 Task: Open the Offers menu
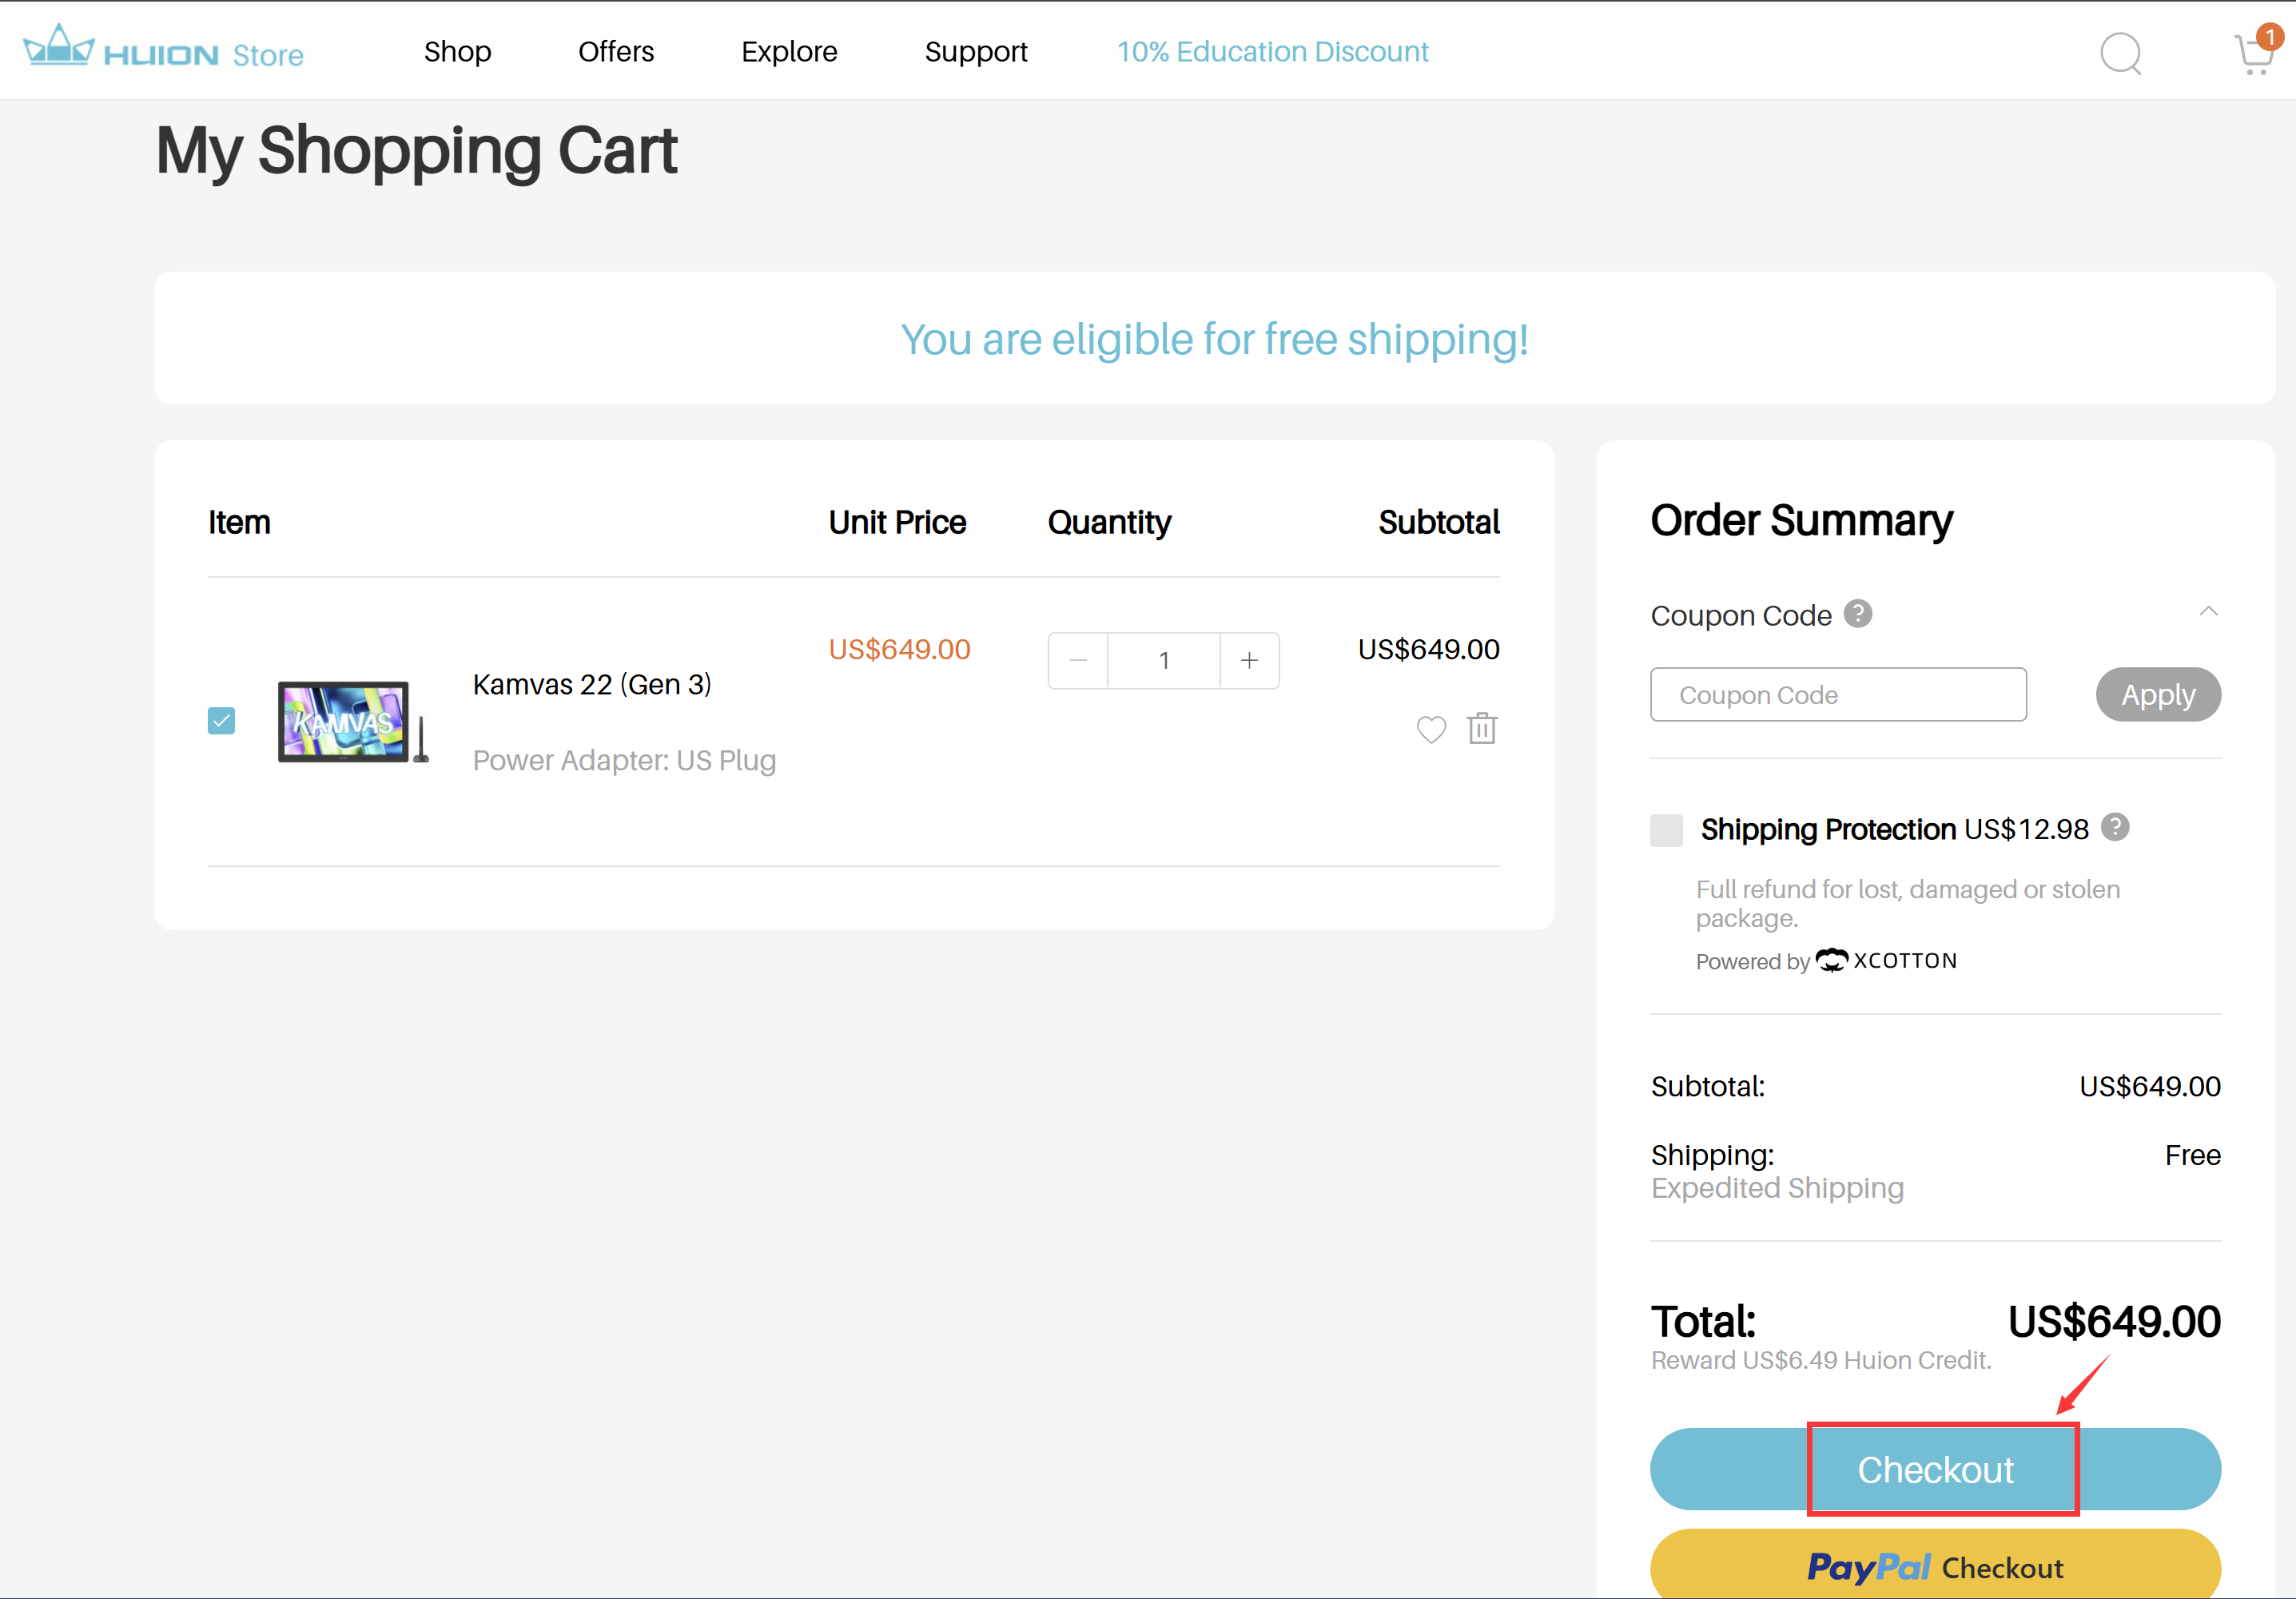tap(616, 52)
